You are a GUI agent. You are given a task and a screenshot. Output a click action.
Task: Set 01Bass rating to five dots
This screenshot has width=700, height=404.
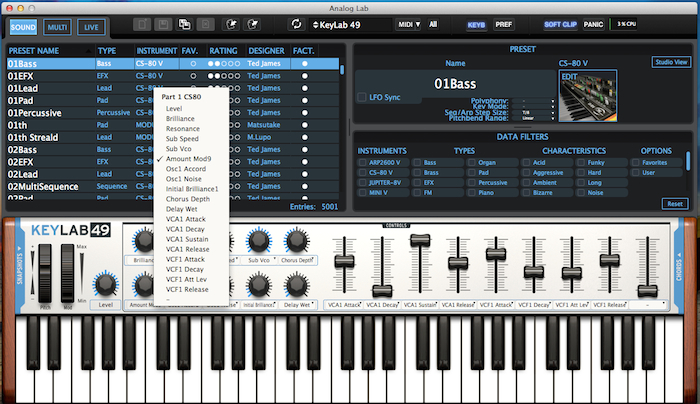click(238, 64)
